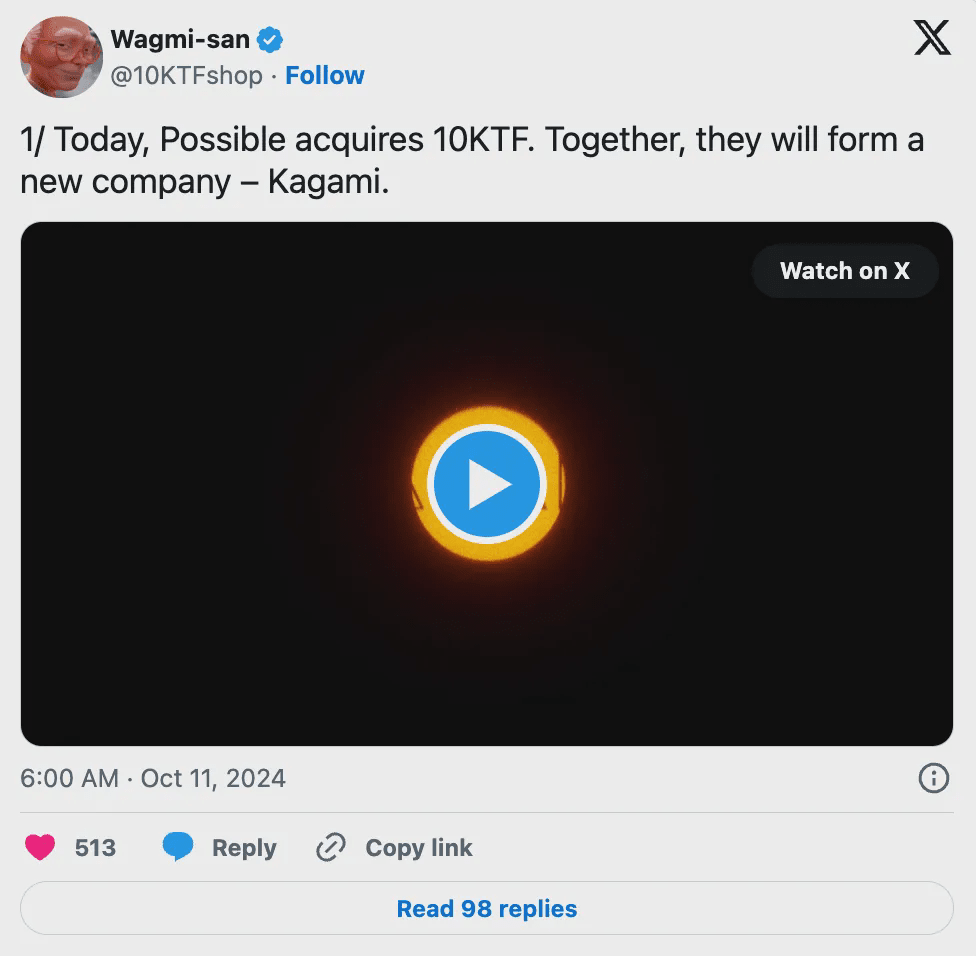The image size is (976, 956).
Task: Click the 513 likes count
Action: point(95,848)
